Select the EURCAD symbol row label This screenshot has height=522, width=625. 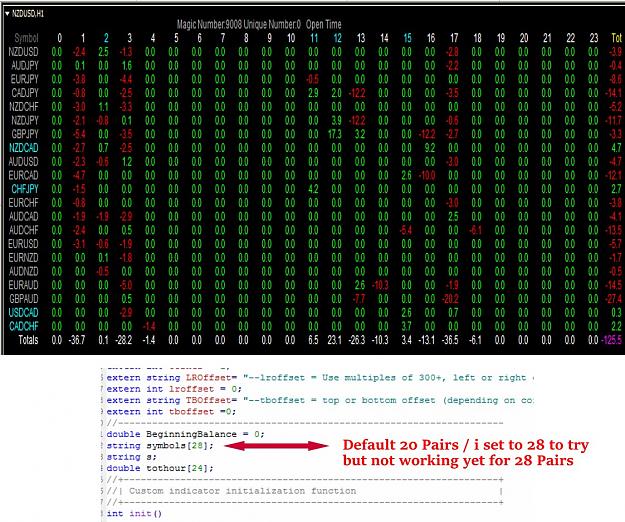pos(24,175)
